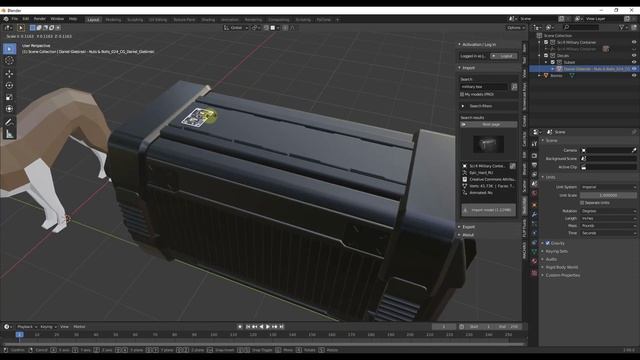Open the Object Data properties tab icon

pyautogui.click(x=534, y=252)
